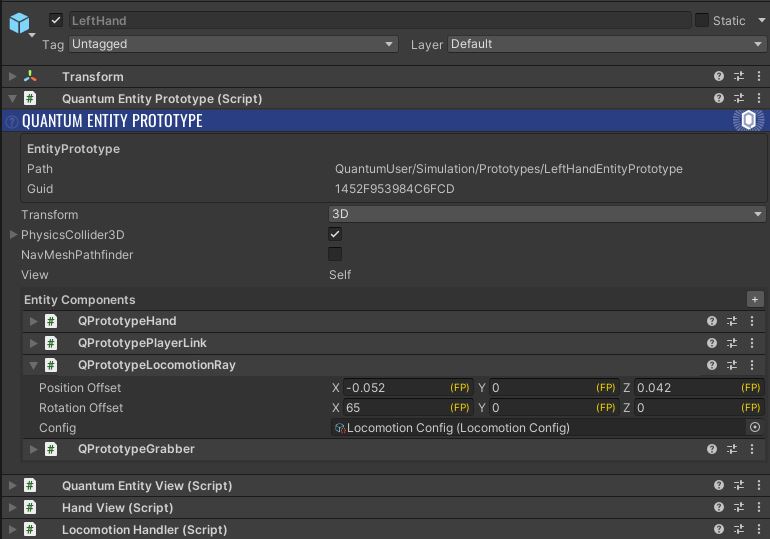This screenshot has width=770, height=539.
Task: Open the QPrototypePlayerLink context menu
Action: tap(752, 343)
